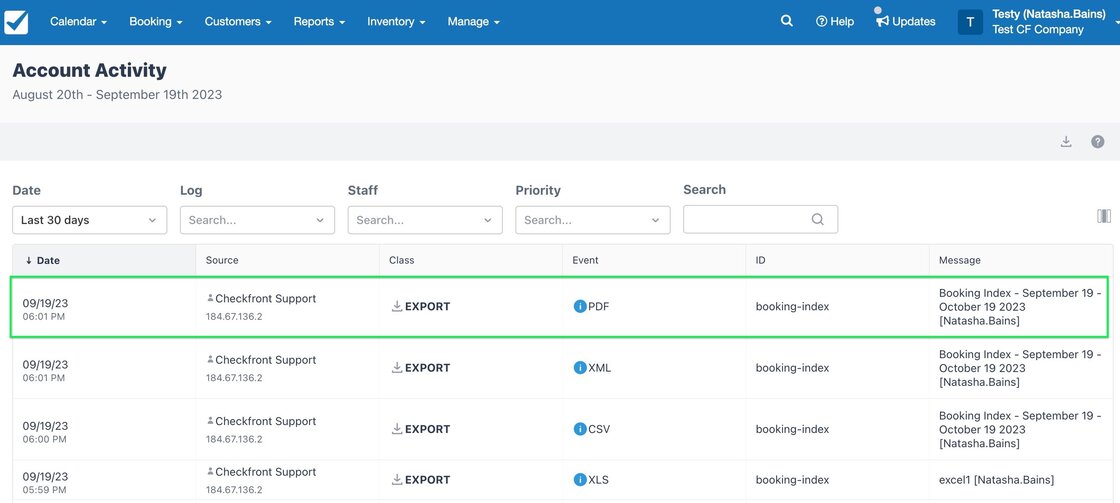1120x503 pixels.
Task: Click the download icon above the filters
Action: pyautogui.click(x=1066, y=142)
